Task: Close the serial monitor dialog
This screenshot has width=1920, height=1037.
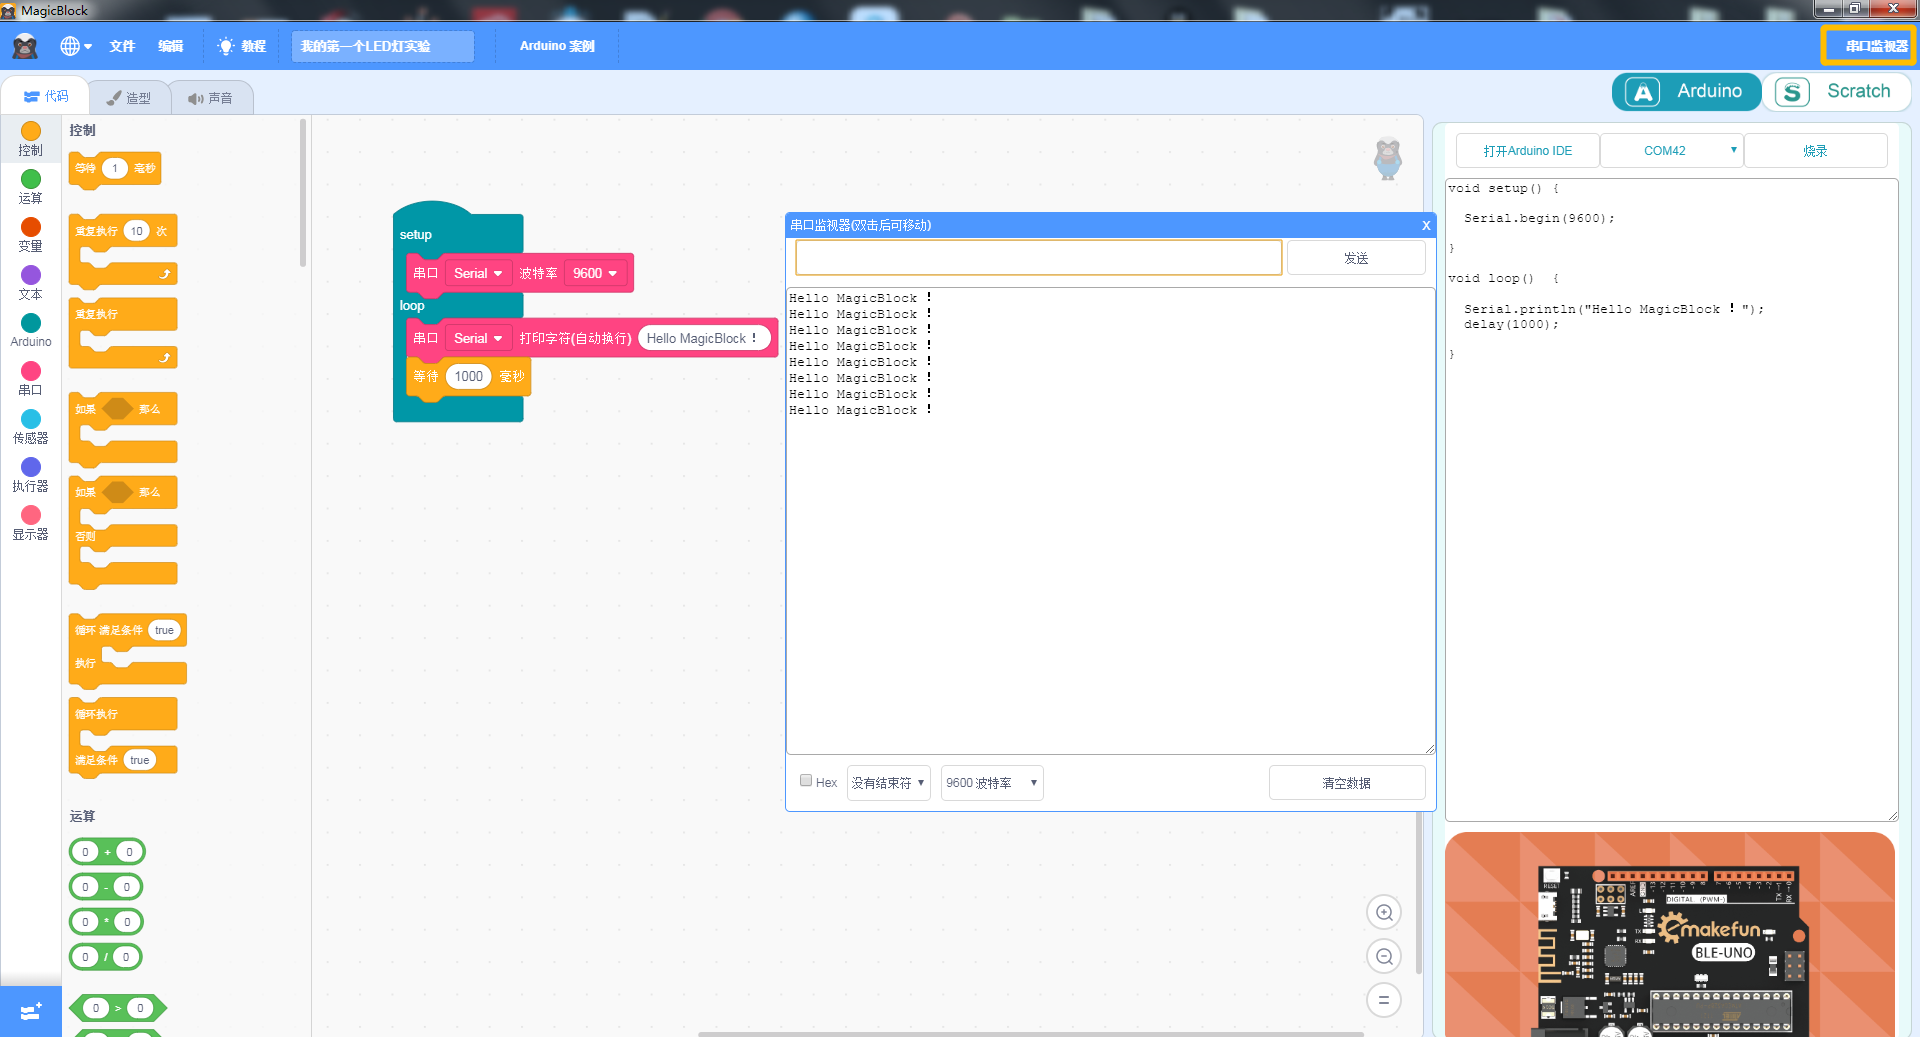Action: 1426,225
